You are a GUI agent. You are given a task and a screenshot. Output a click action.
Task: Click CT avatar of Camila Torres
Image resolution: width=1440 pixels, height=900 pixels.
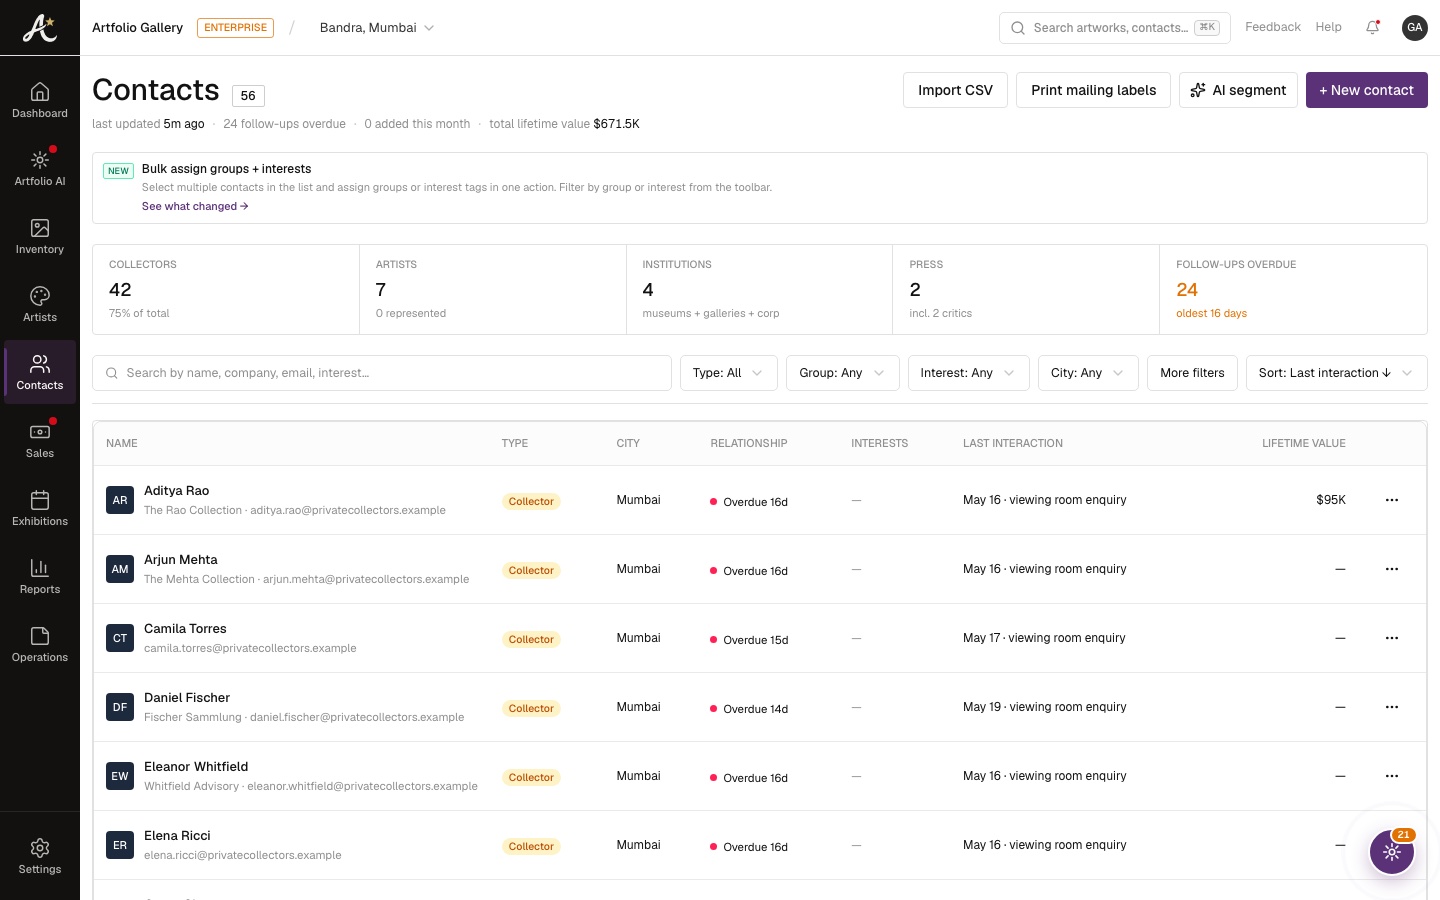pos(120,638)
